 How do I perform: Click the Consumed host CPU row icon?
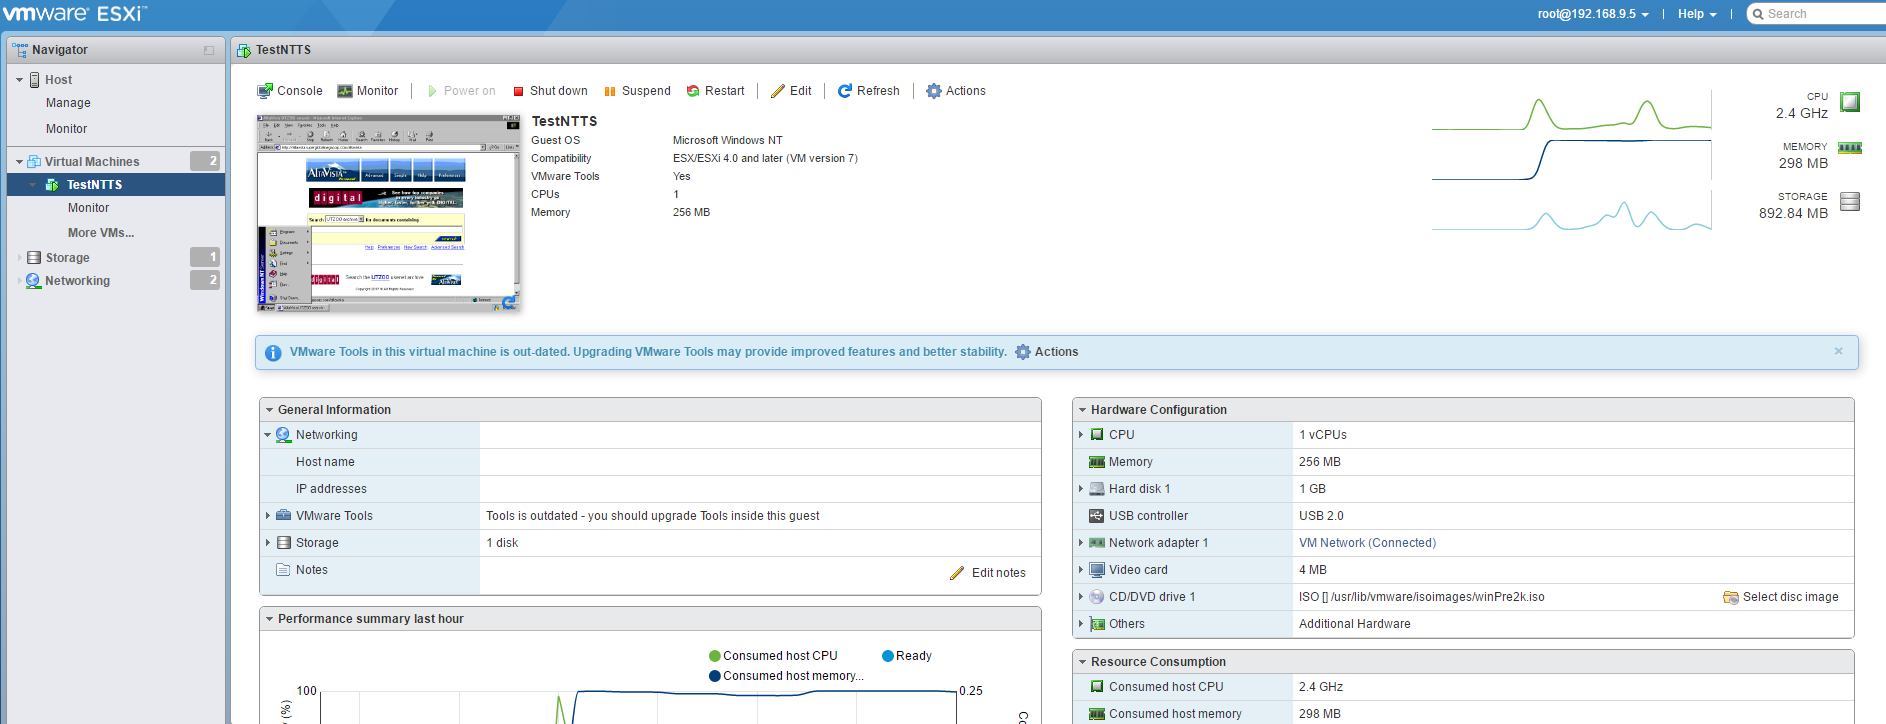[1097, 687]
